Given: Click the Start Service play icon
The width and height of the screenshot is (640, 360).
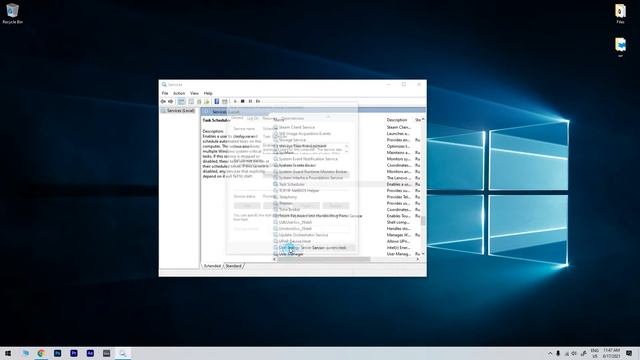Looking at the screenshot, I should click(235, 101).
